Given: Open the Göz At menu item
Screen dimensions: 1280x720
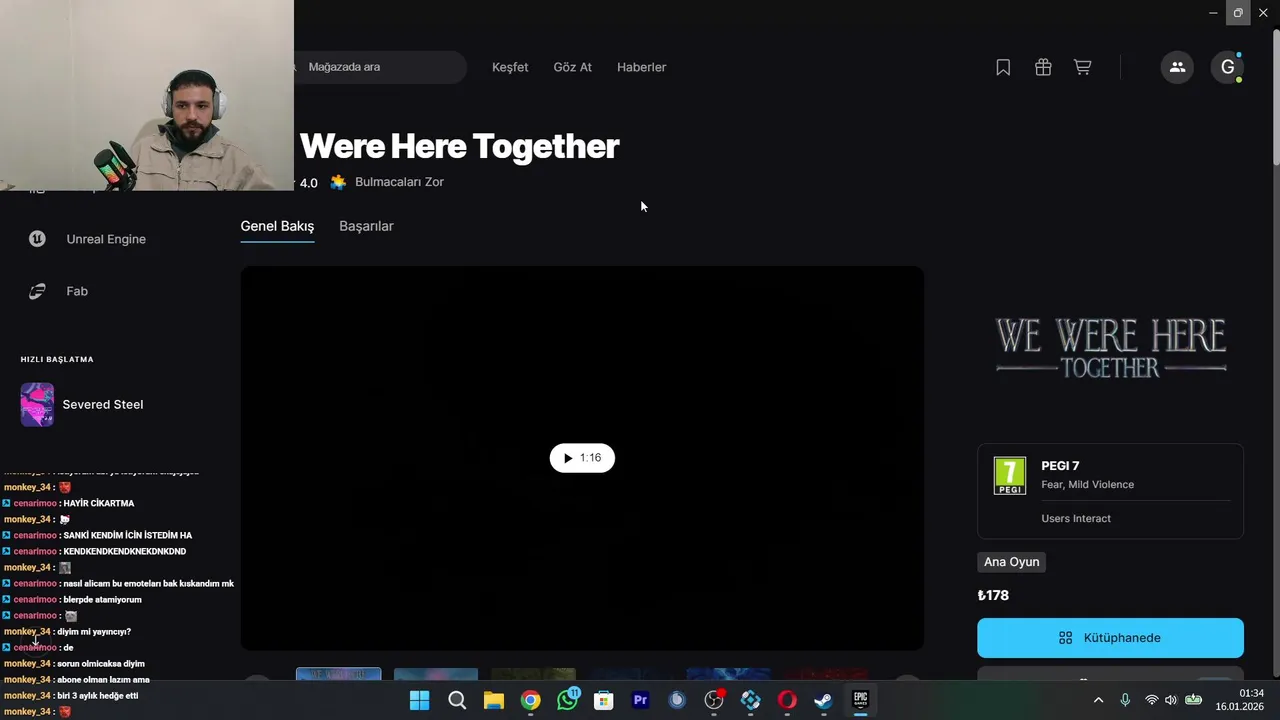Looking at the screenshot, I should (x=573, y=67).
